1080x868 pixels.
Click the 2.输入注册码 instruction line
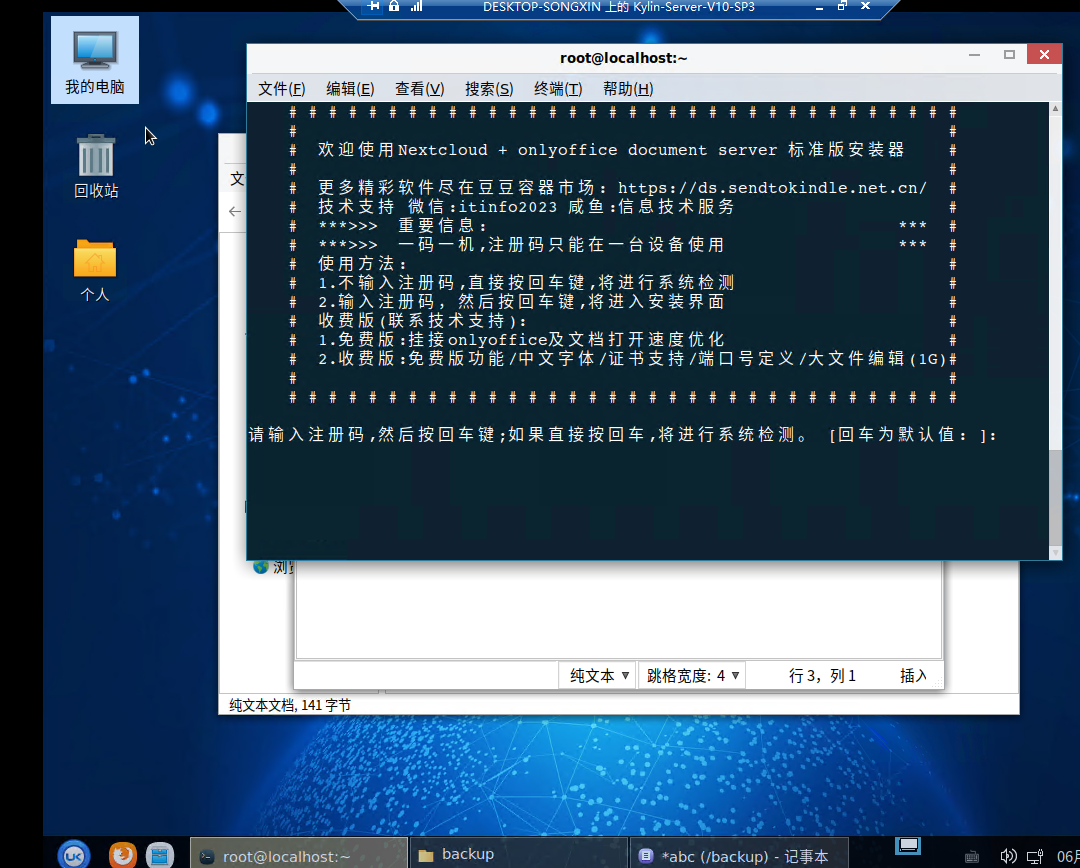tap(521, 302)
